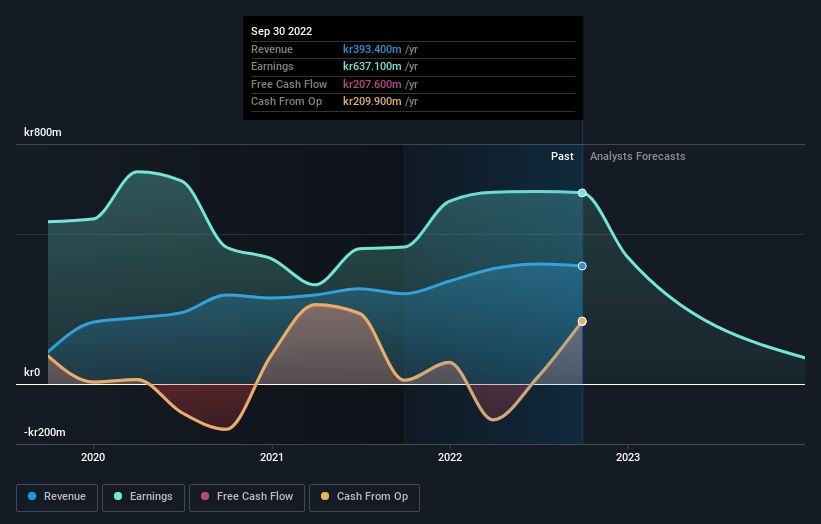
Task: Click the 2021 x-axis label
Action: point(272,458)
